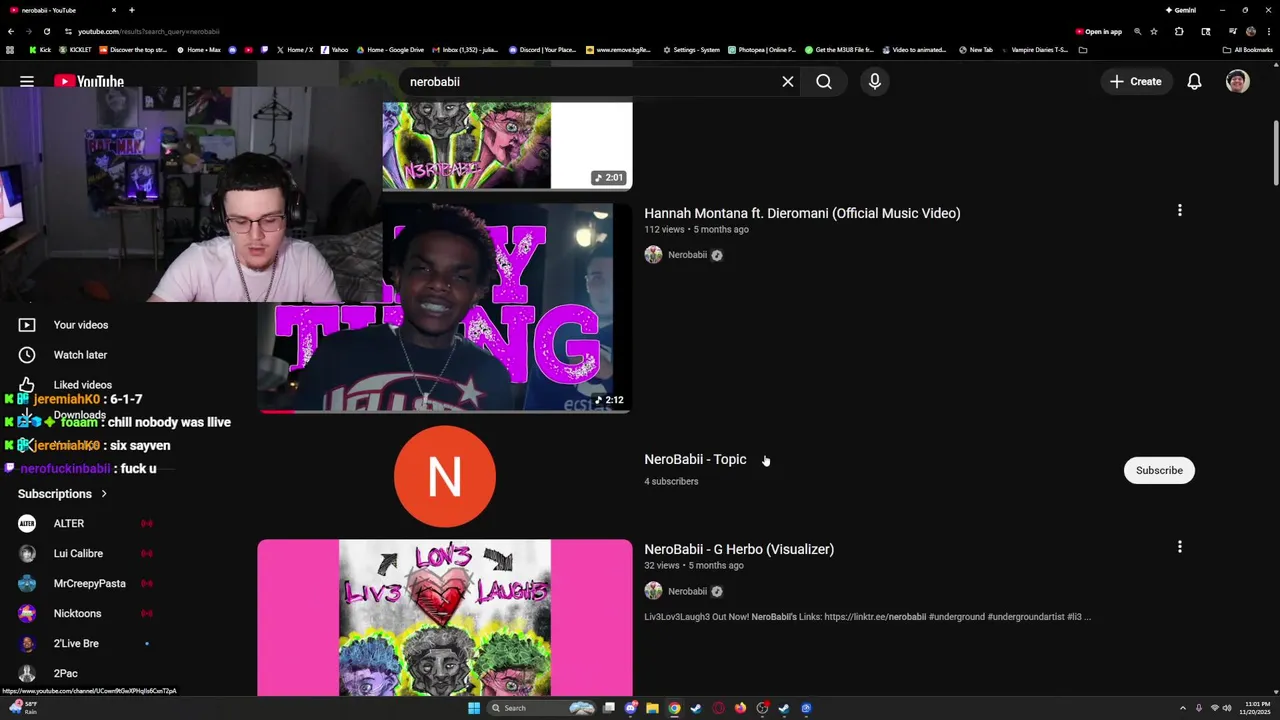Screen dimensions: 1280x720
Task: Open the notifications bell
Action: point(1194,81)
